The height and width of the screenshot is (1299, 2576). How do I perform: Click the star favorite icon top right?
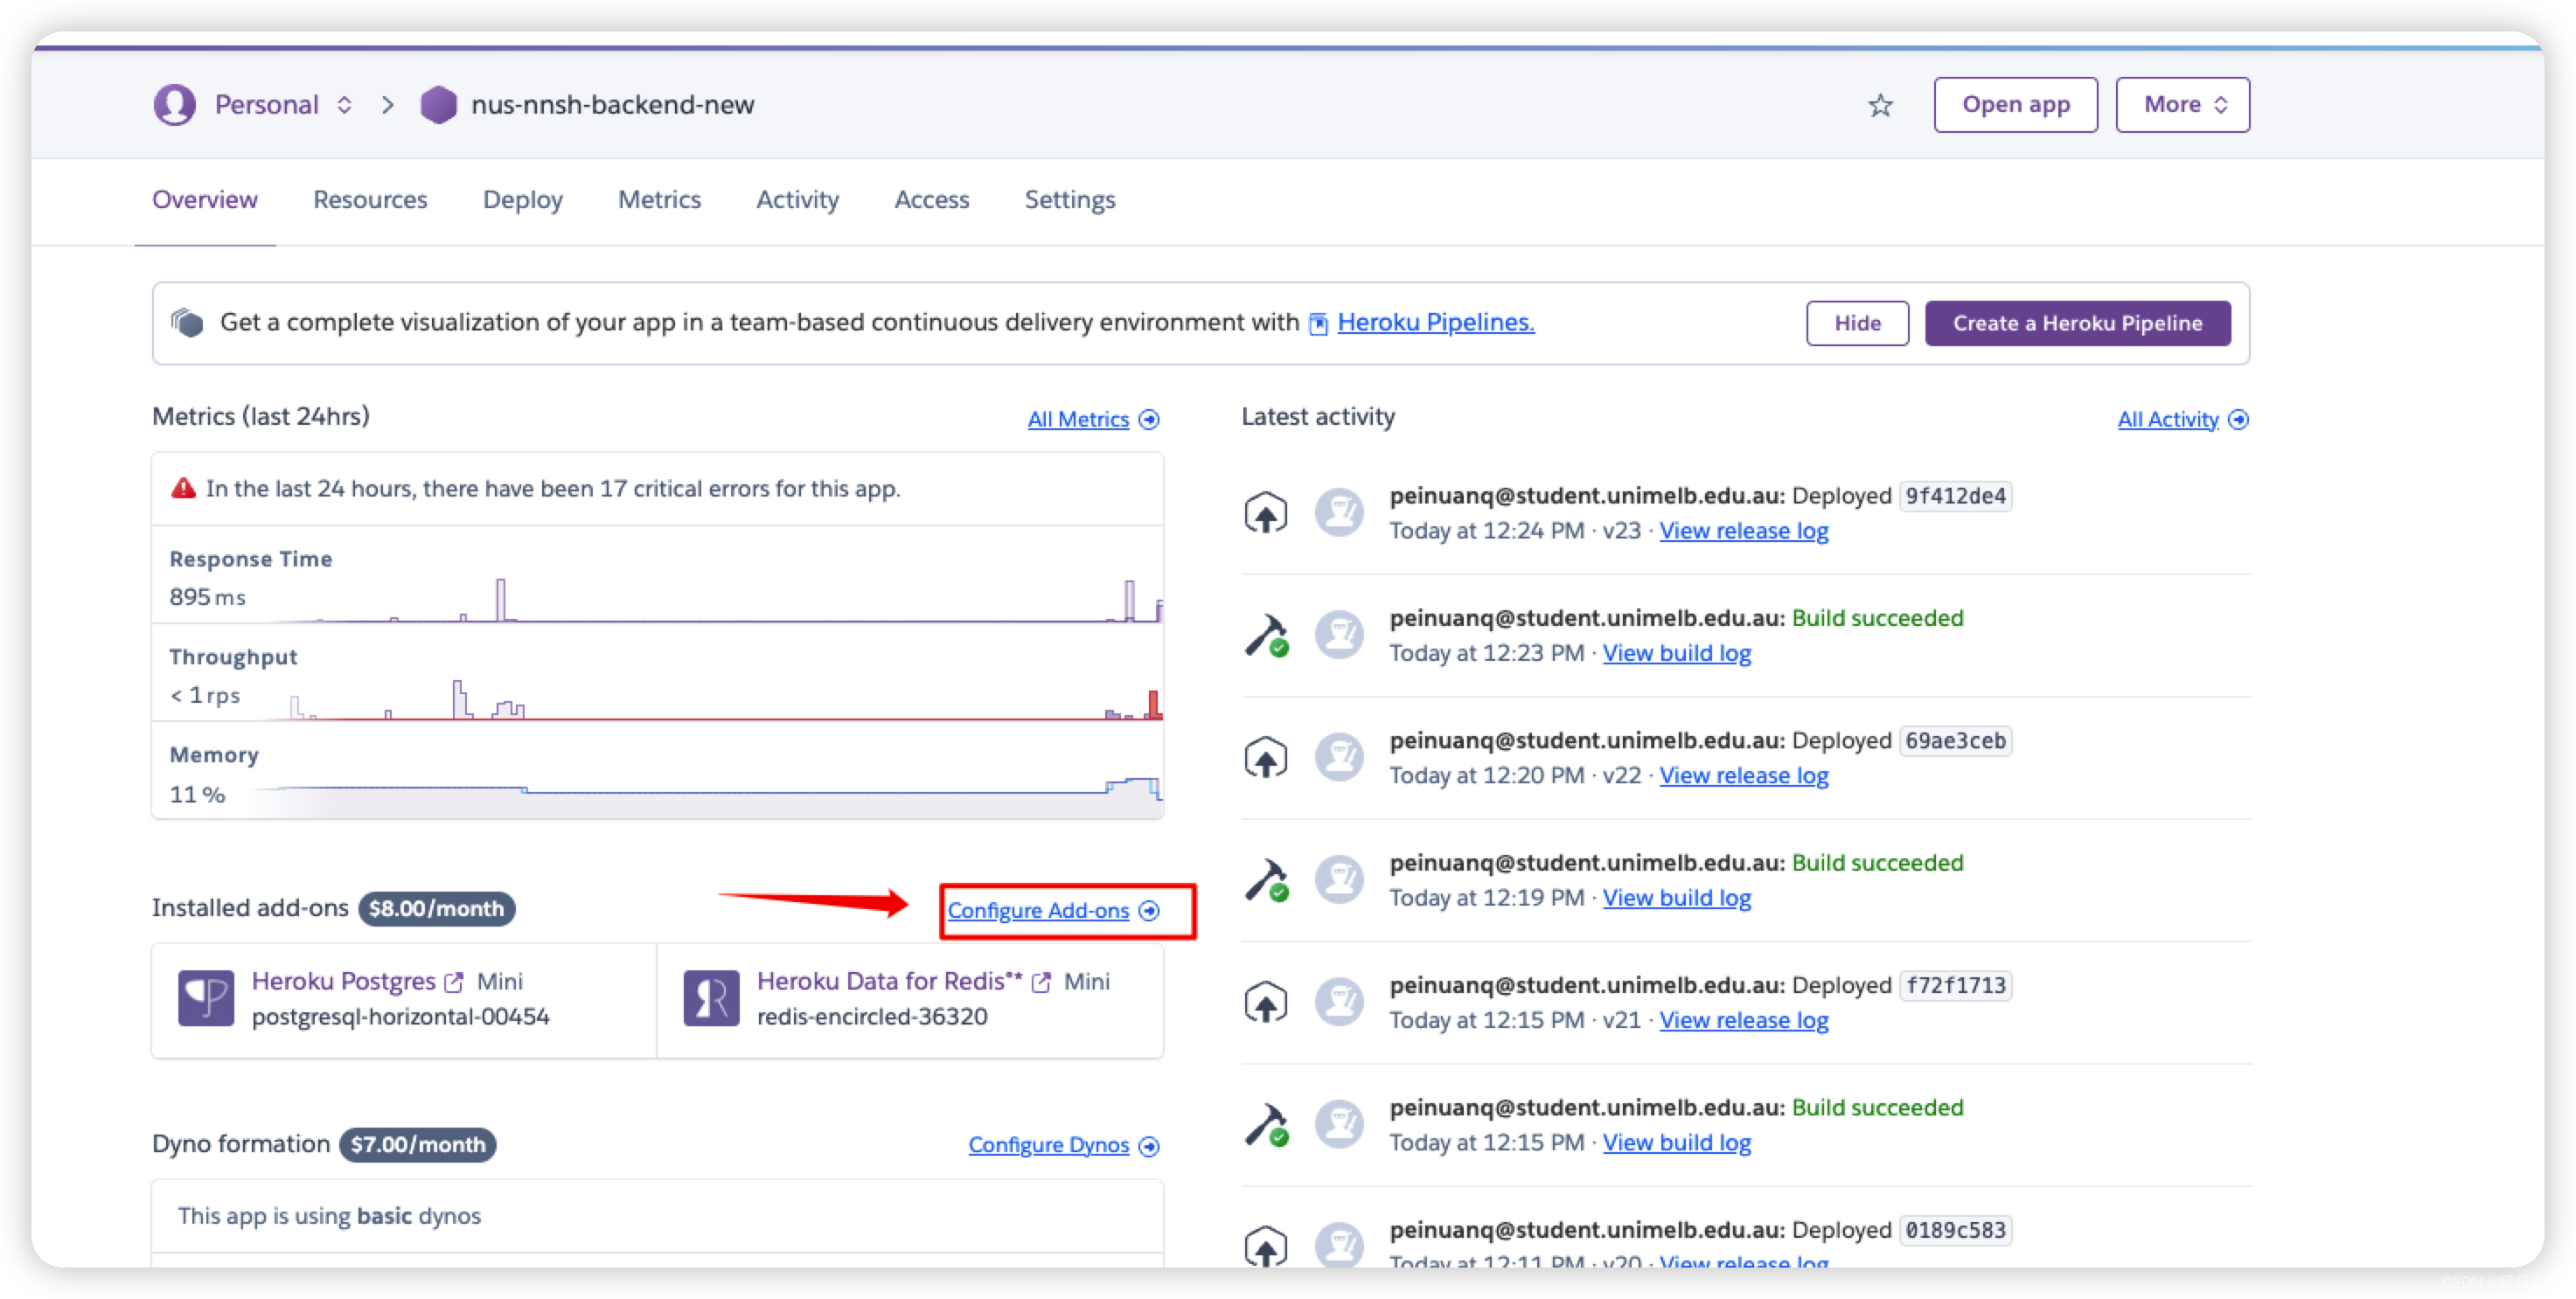[x=1880, y=104]
